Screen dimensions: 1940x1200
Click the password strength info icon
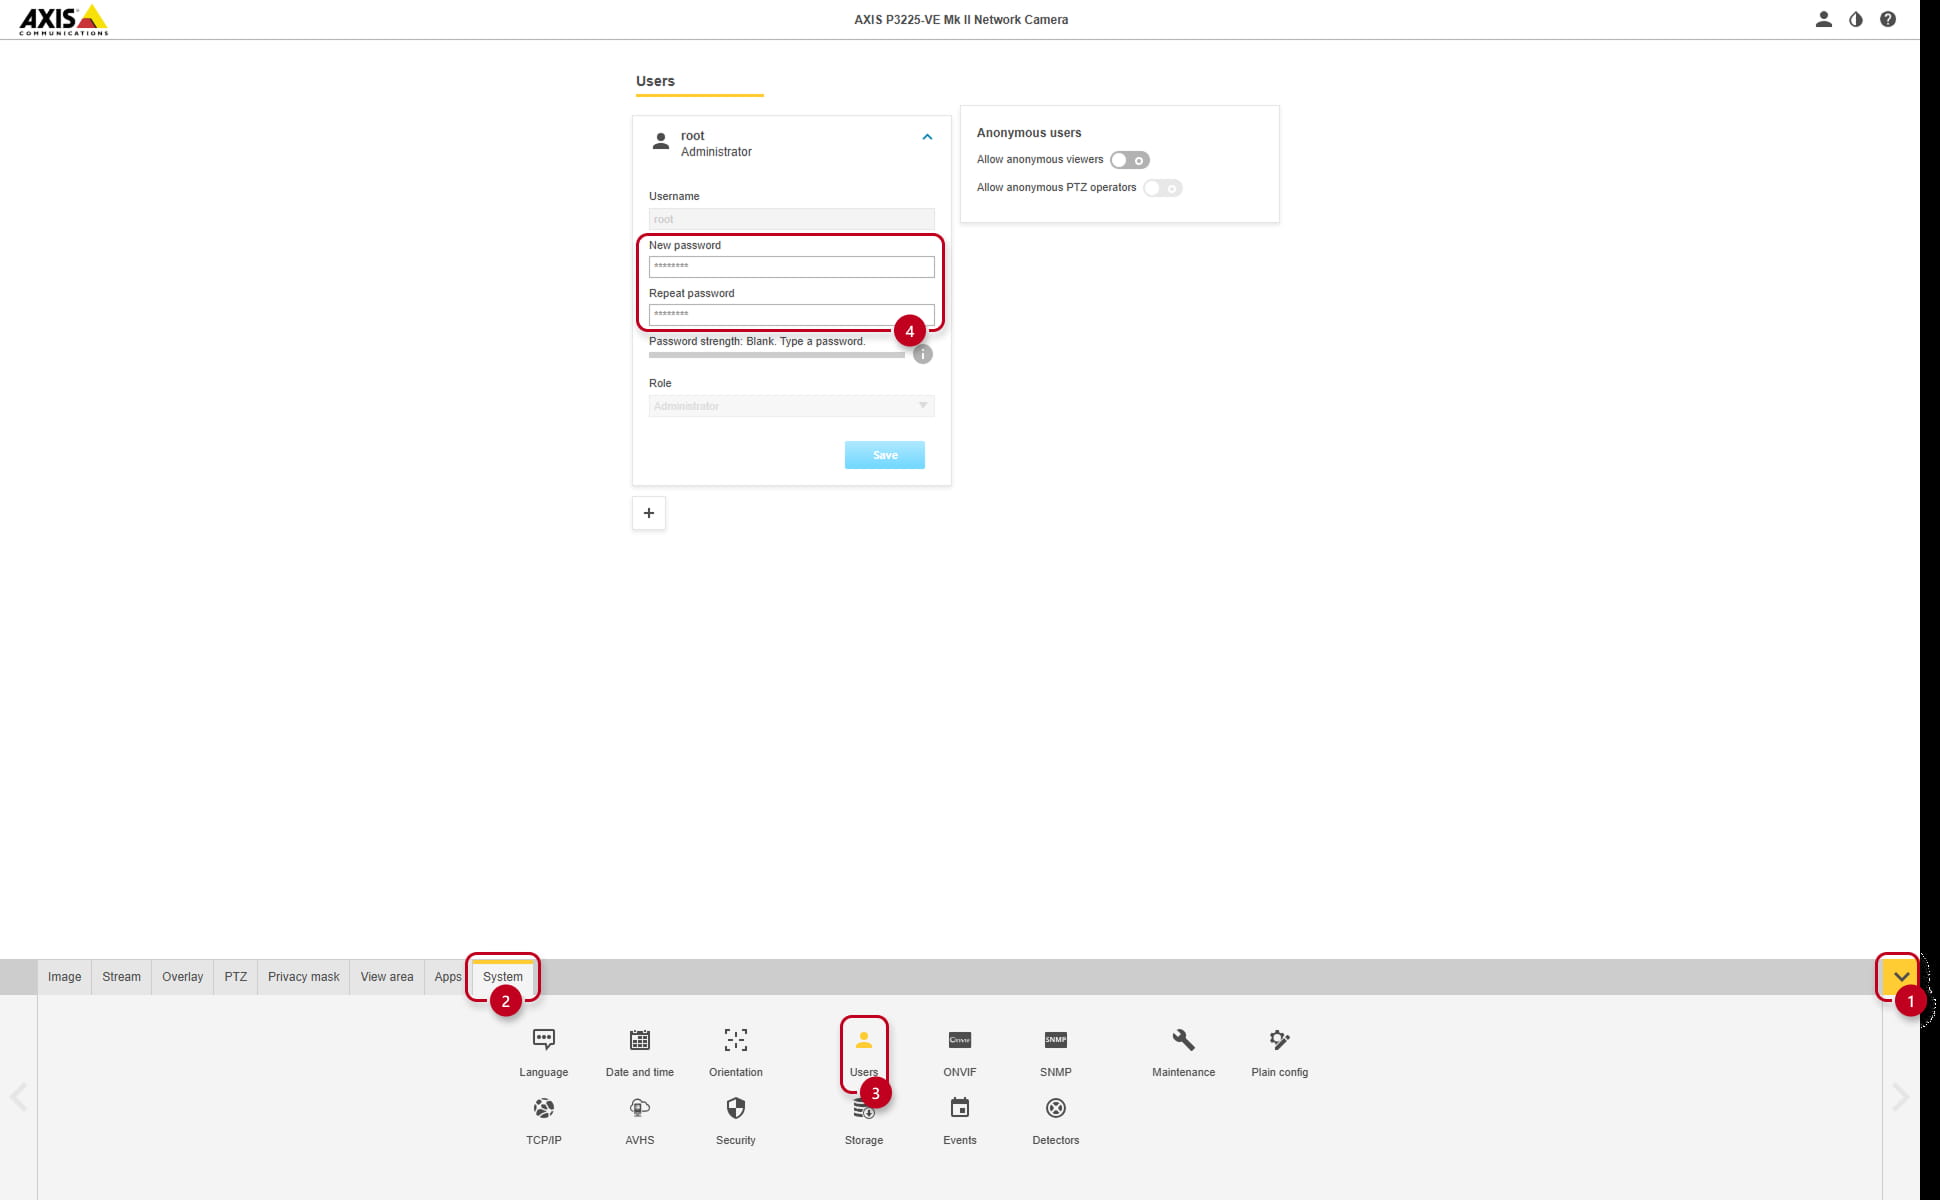click(x=923, y=354)
